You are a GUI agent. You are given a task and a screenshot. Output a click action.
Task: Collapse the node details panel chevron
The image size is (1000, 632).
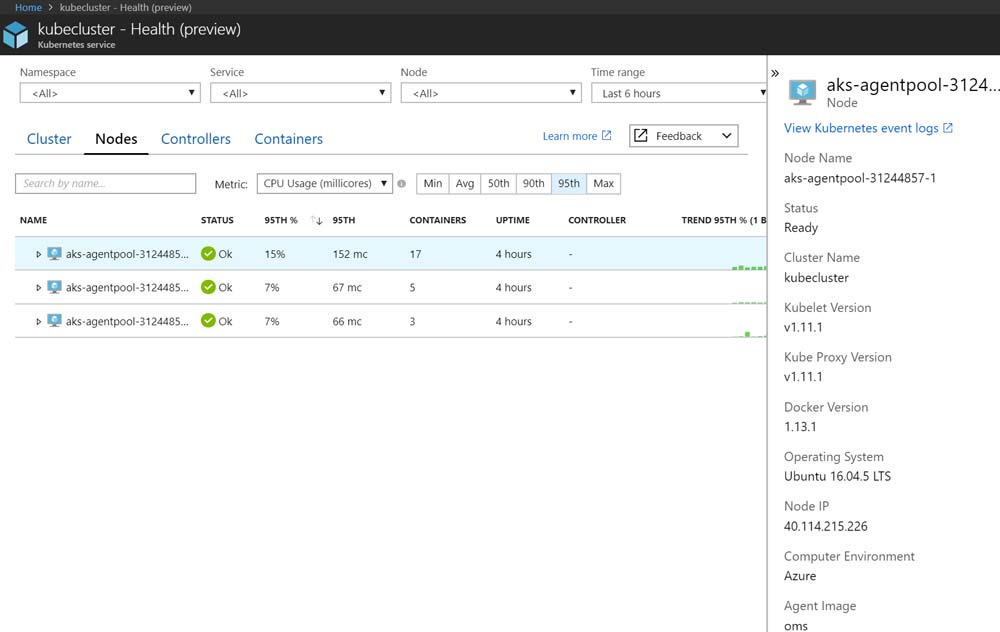(x=775, y=73)
